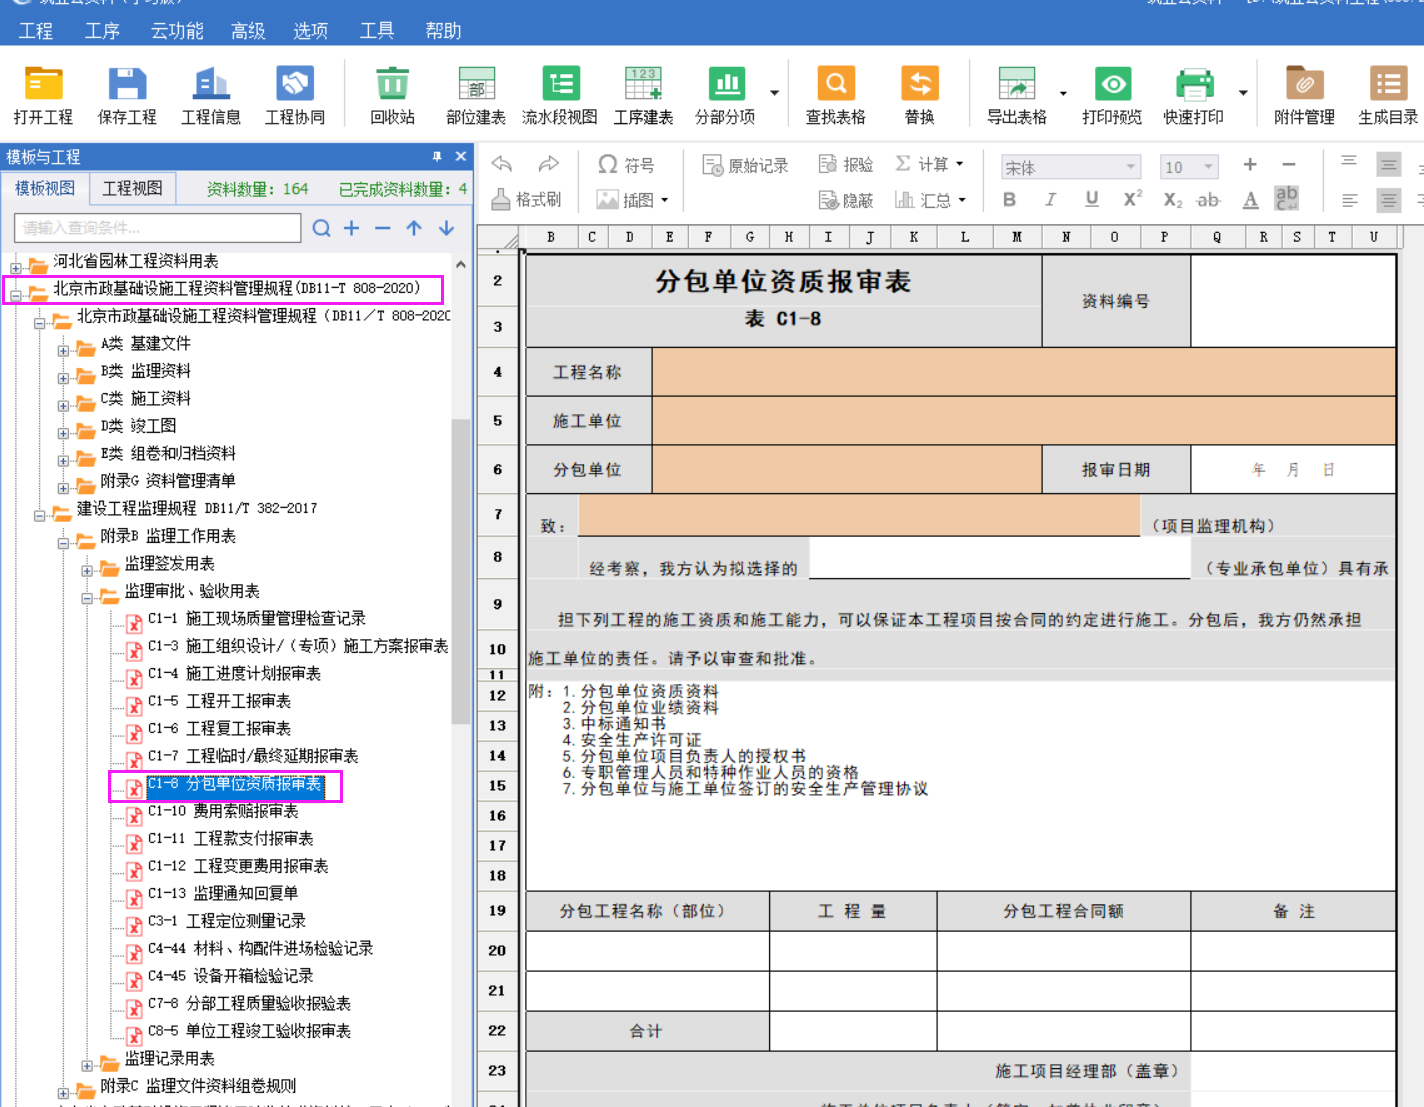Image resolution: width=1424 pixels, height=1107 pixels.
Task: Click the search magnifier in template panel
Action: (321, 228)
